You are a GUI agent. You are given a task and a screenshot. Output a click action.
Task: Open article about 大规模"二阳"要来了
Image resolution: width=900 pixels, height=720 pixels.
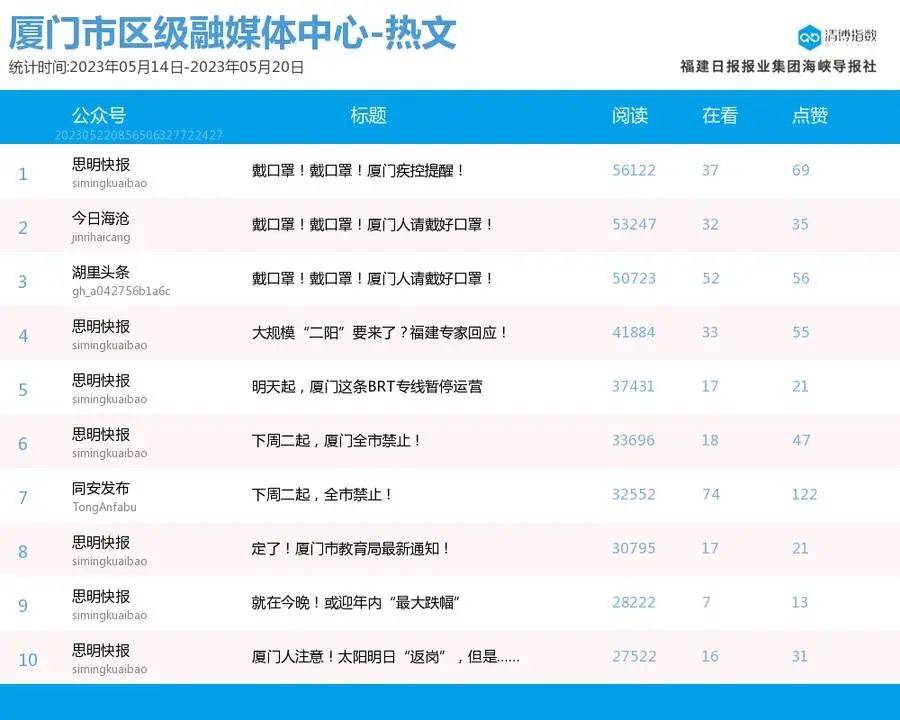(x=380, y=332)
